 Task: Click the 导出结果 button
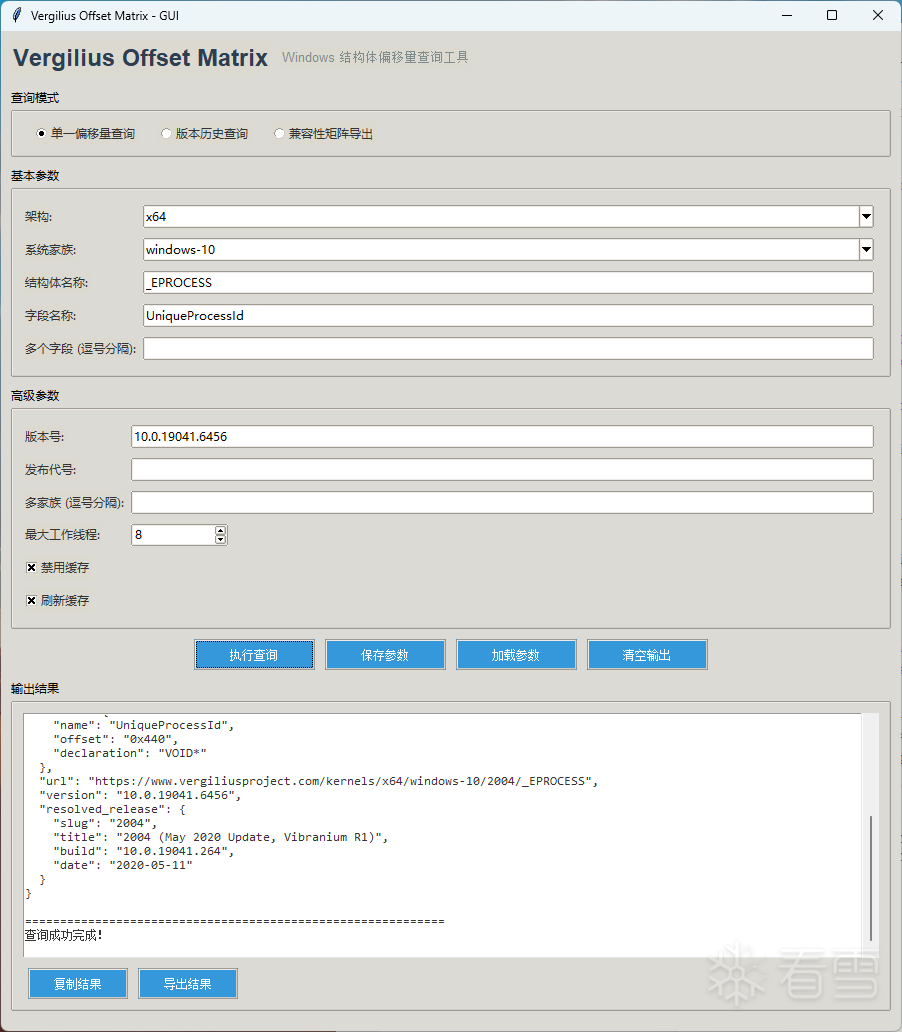tap(188, 984)
